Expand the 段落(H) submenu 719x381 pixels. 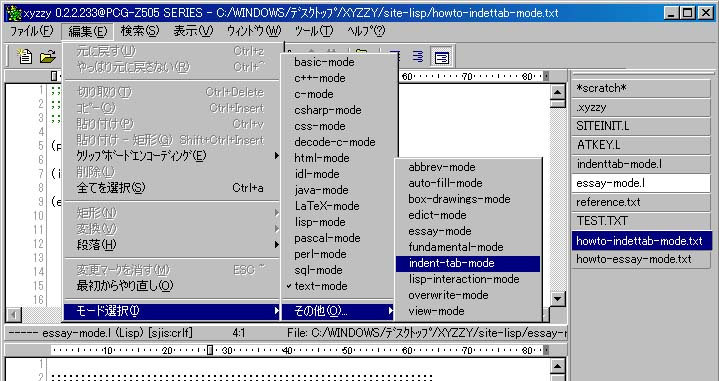172,244
